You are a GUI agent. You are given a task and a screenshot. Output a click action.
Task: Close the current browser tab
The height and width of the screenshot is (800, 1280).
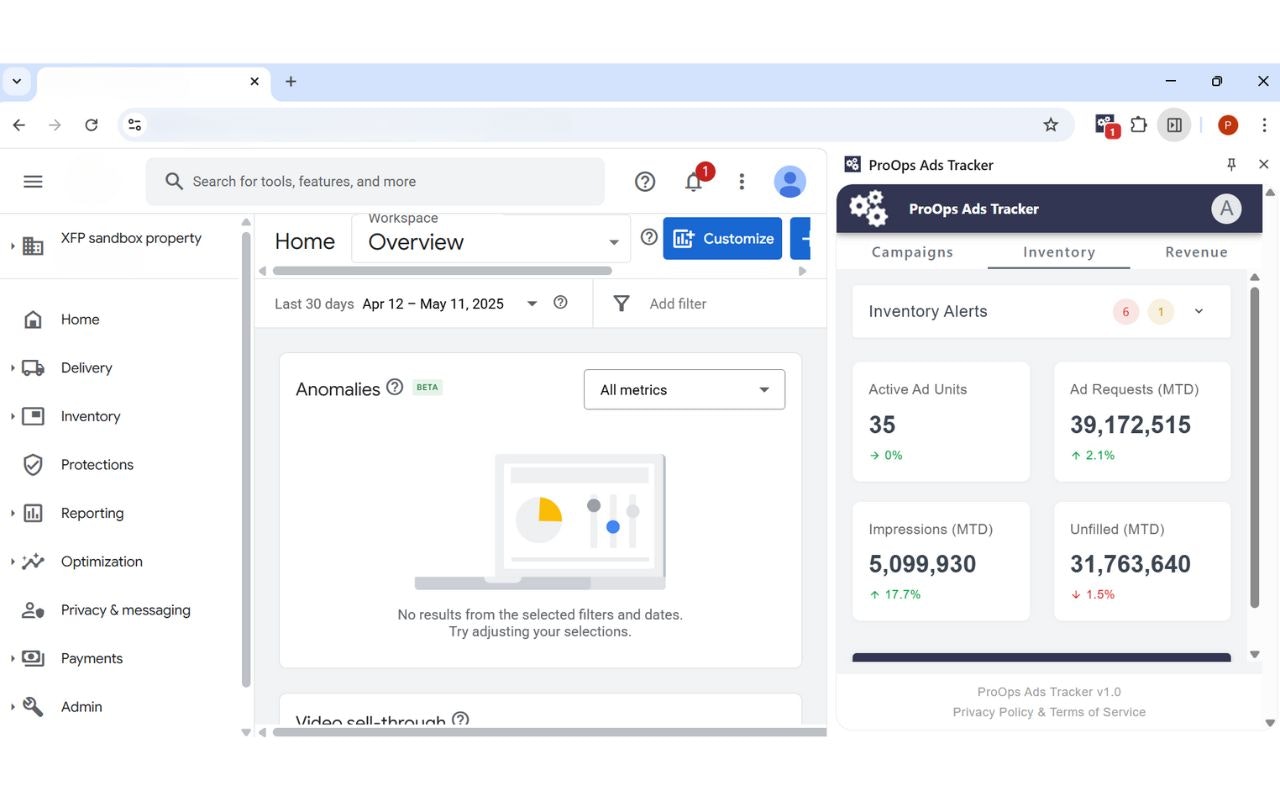point(255,82)
